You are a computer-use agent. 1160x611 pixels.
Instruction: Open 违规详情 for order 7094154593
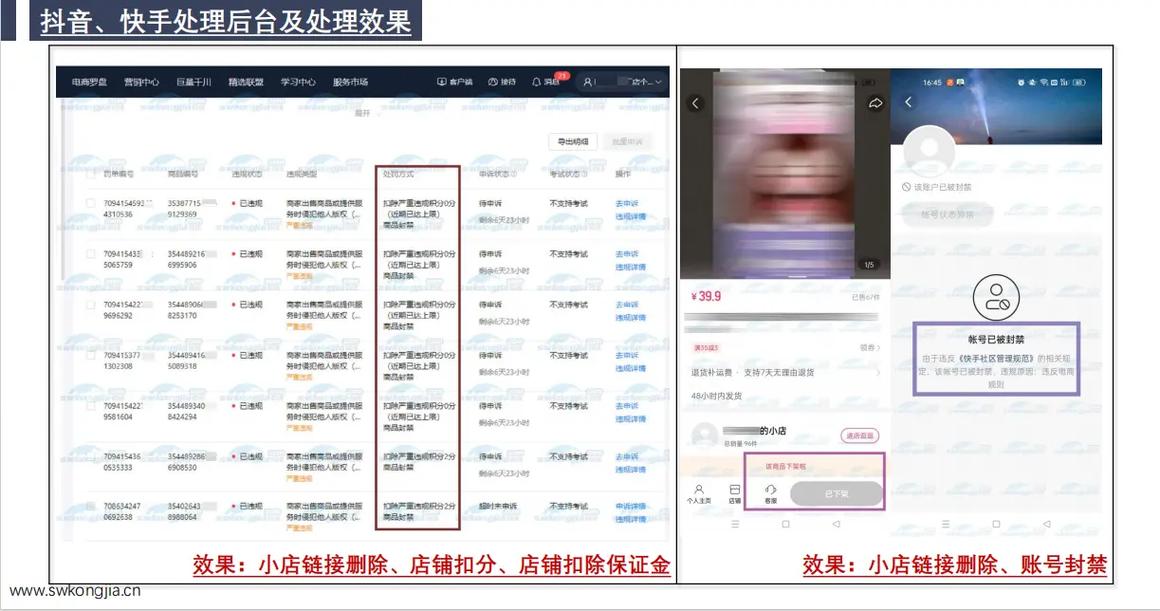coord(630,217)
